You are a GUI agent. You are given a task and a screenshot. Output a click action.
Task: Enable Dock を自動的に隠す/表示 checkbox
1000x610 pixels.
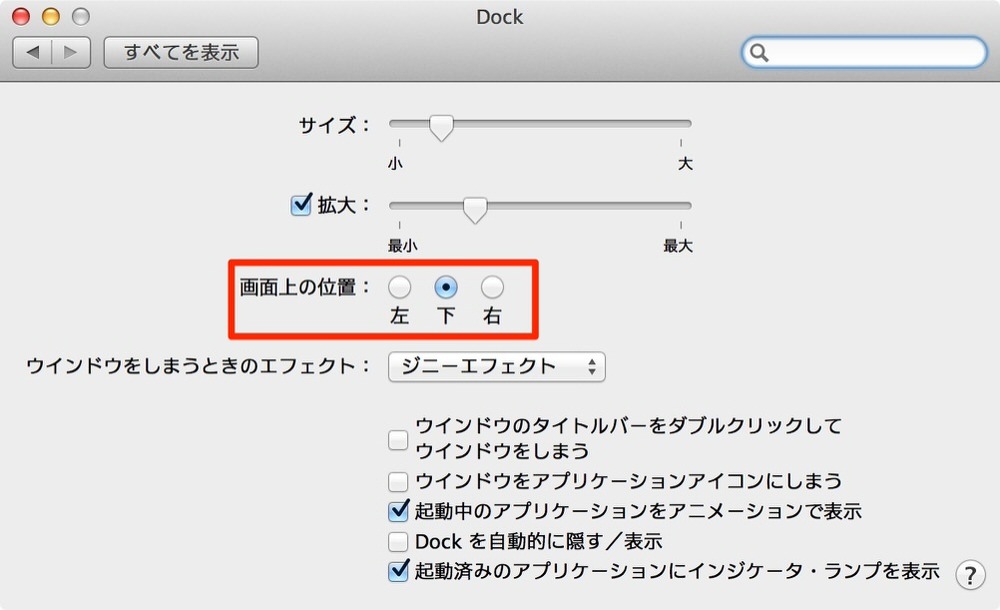(x=398, y=541)
